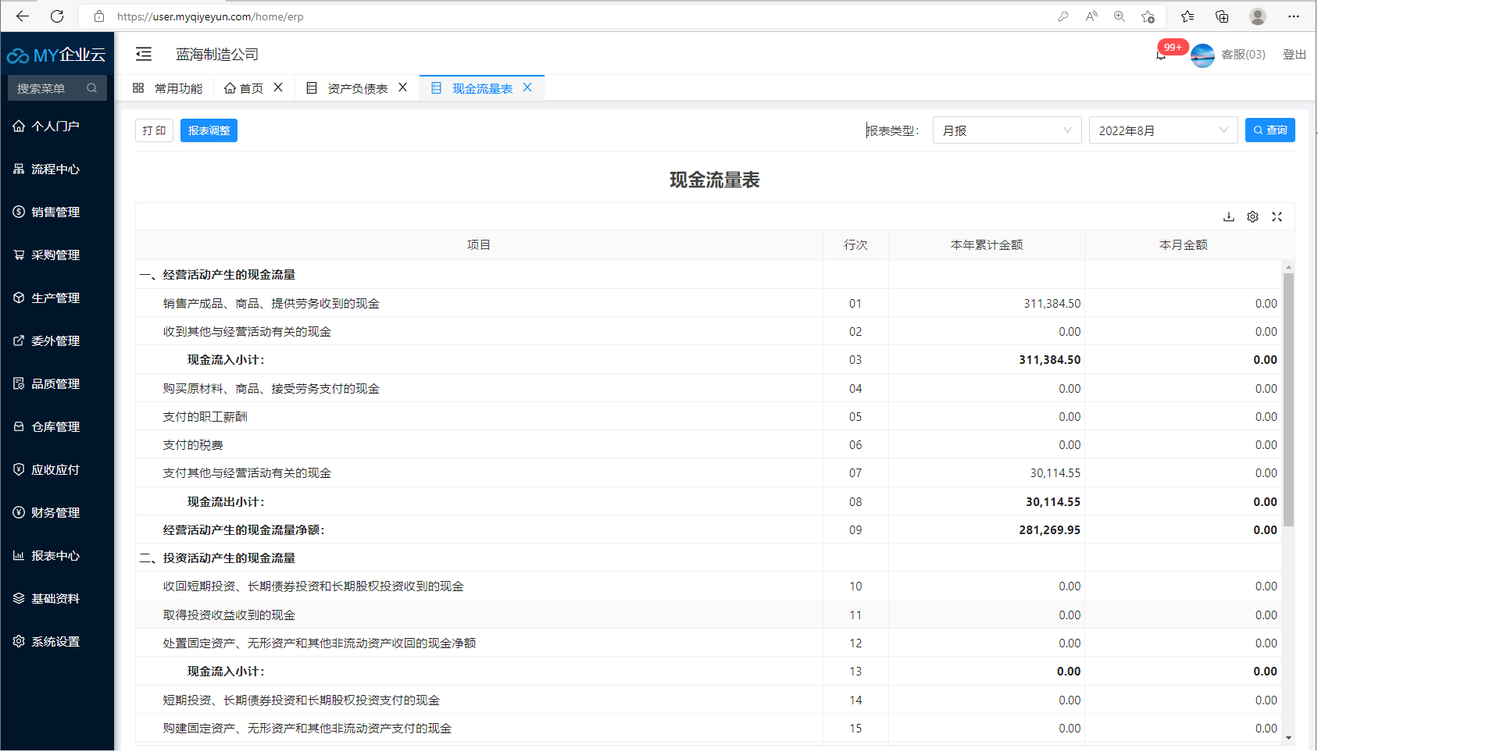
Task: Log out with the 登出 link
Action: click(x=1294, y=55)
